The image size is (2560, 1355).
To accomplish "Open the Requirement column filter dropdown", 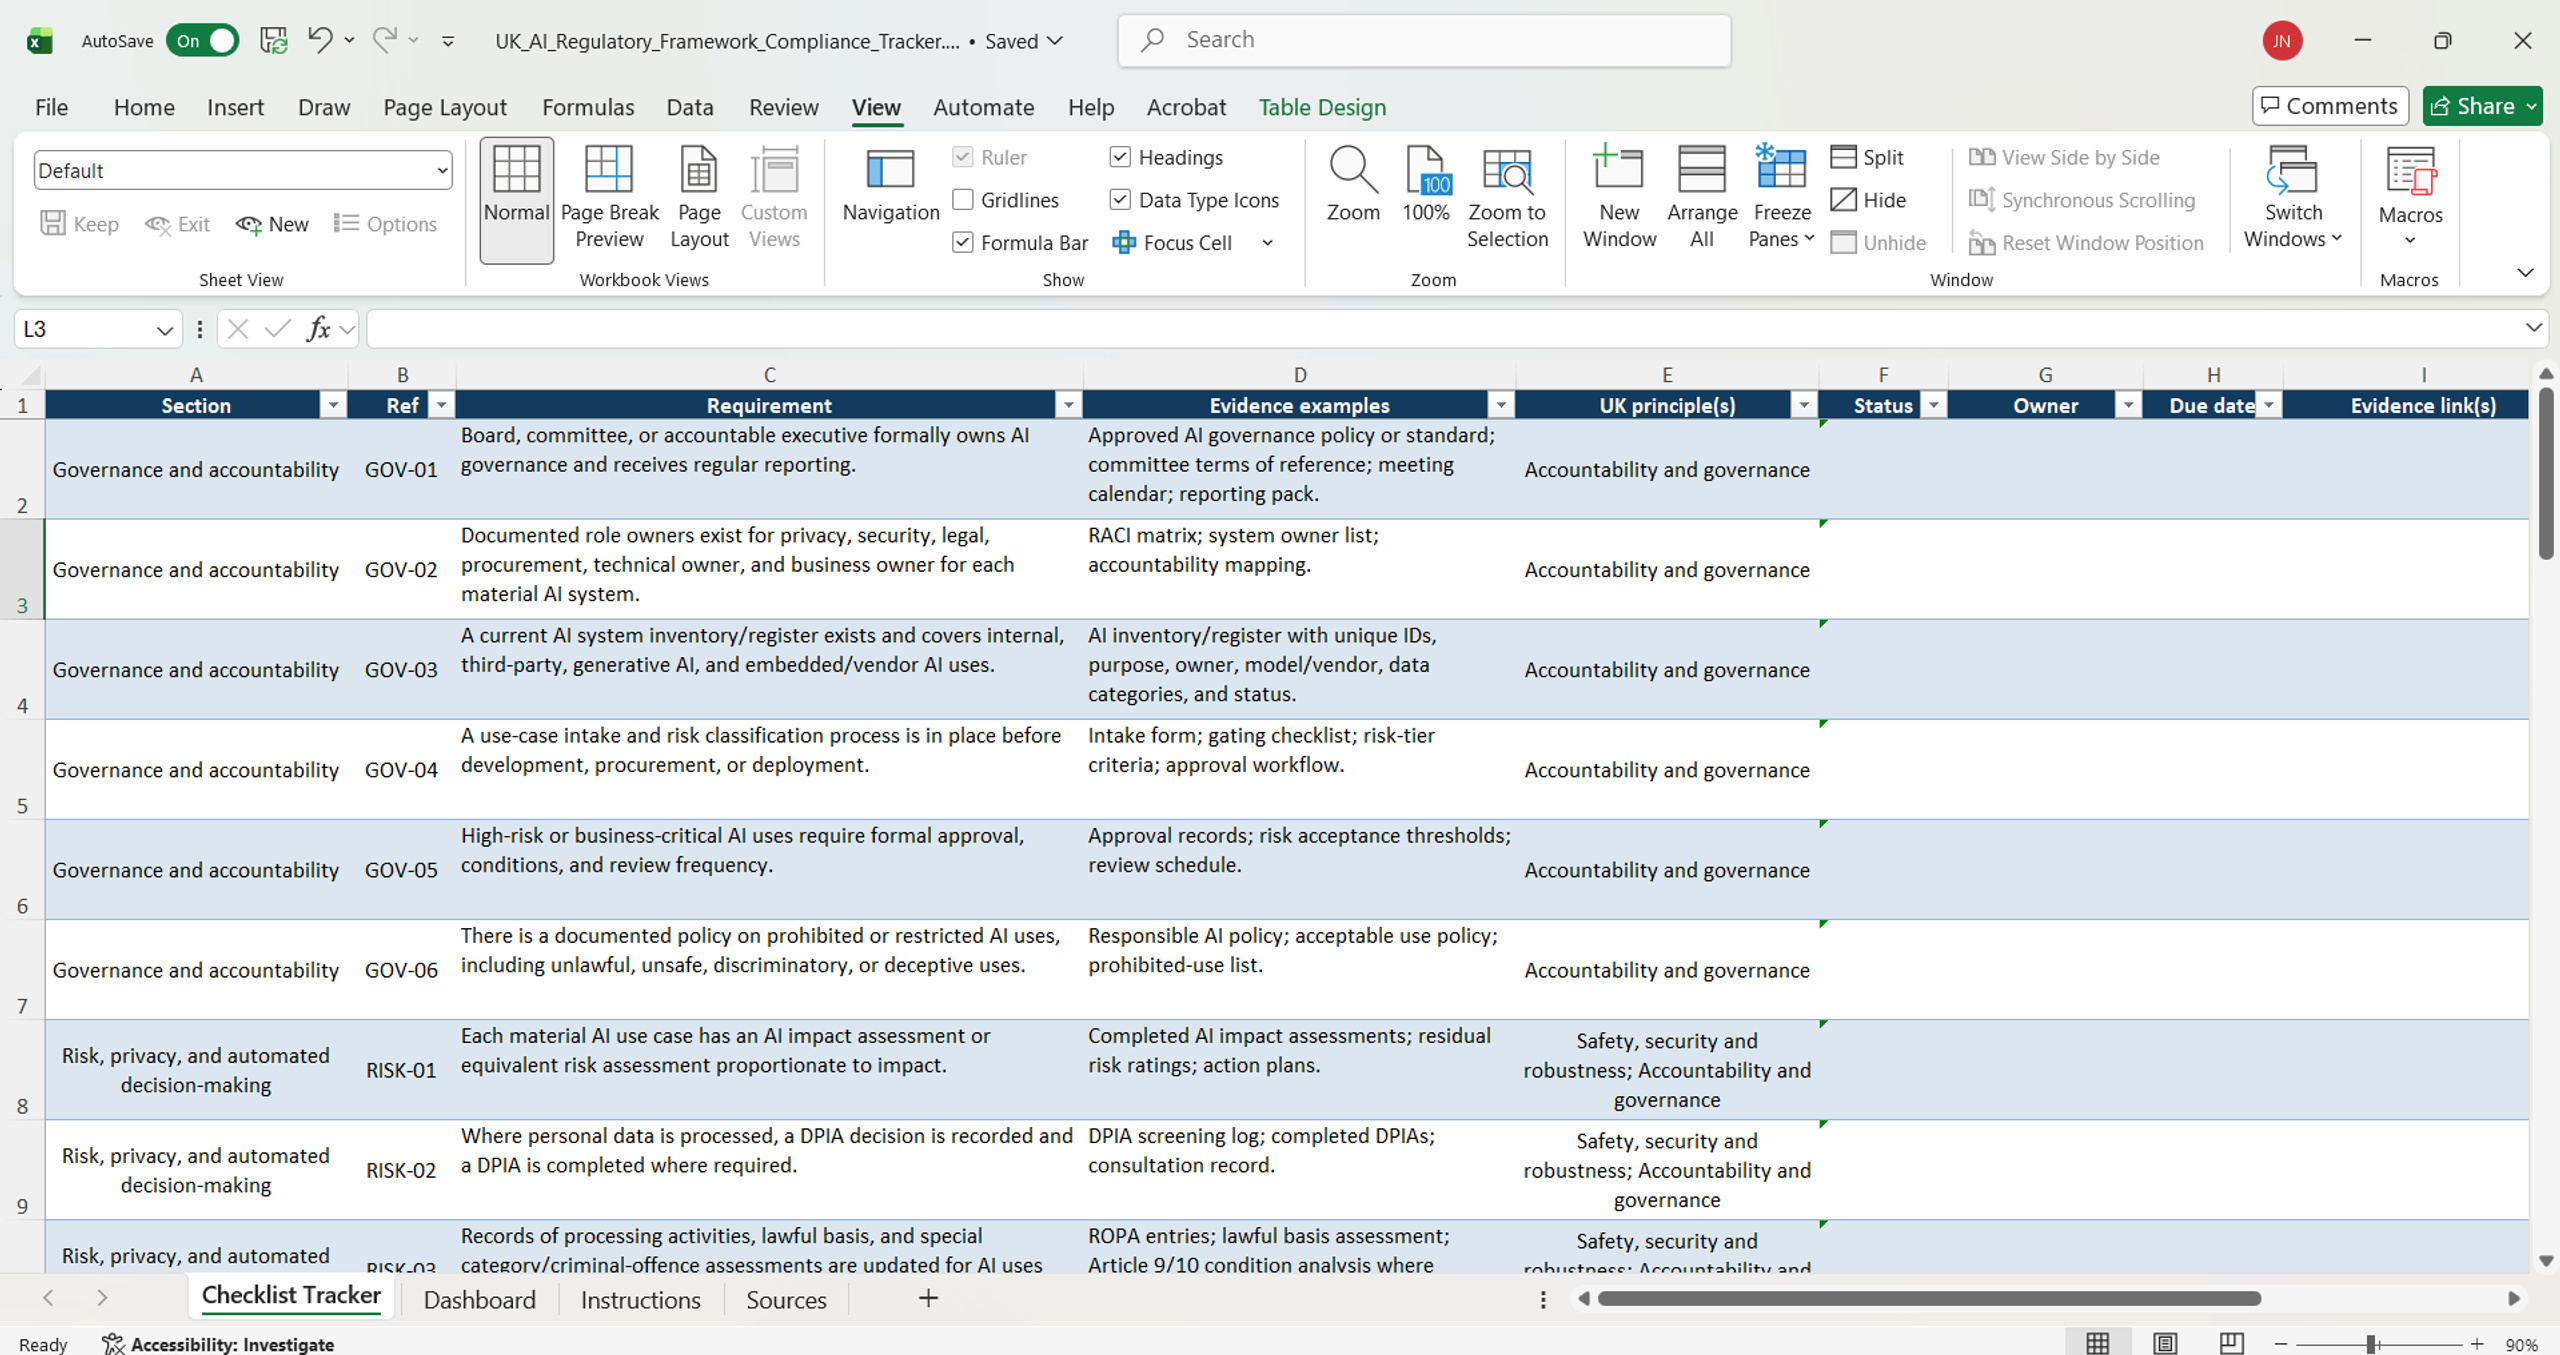I will pyautogui.click(x=1069, y=405).
